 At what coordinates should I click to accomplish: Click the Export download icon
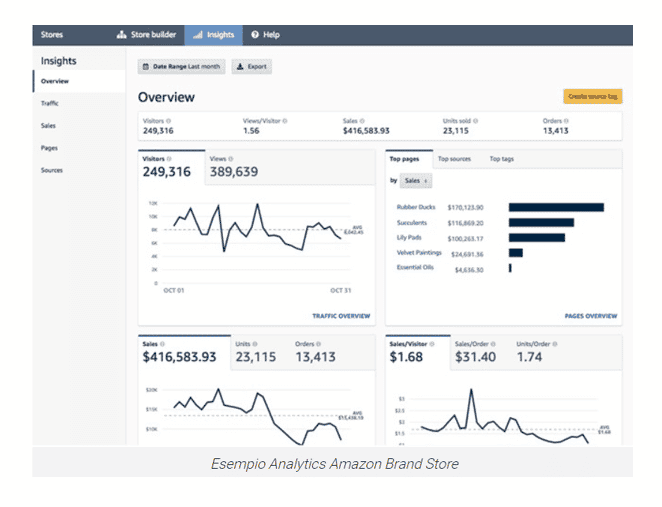click(x=240, y=67)
